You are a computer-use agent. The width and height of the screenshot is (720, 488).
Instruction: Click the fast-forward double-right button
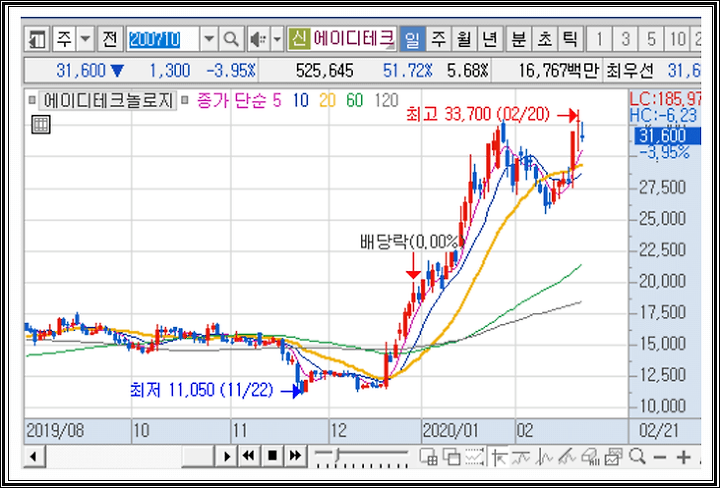click(x=296, y=456)
